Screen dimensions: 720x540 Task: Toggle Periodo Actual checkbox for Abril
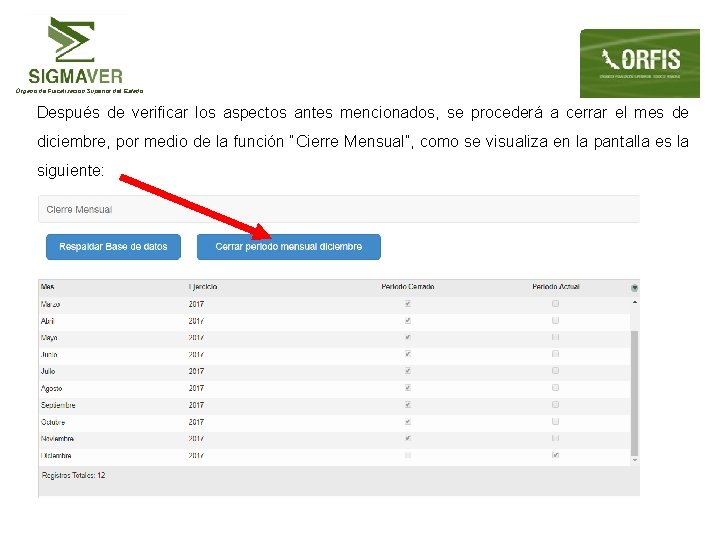point(556,321)
